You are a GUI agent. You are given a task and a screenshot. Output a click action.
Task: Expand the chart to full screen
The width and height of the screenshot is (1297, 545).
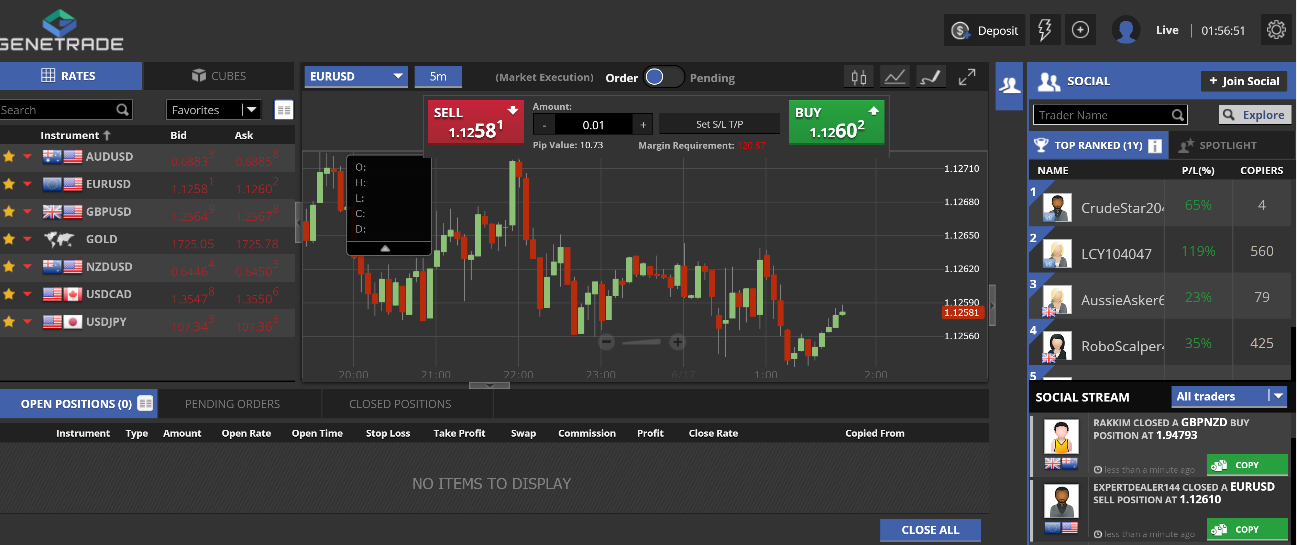[967, 77]
